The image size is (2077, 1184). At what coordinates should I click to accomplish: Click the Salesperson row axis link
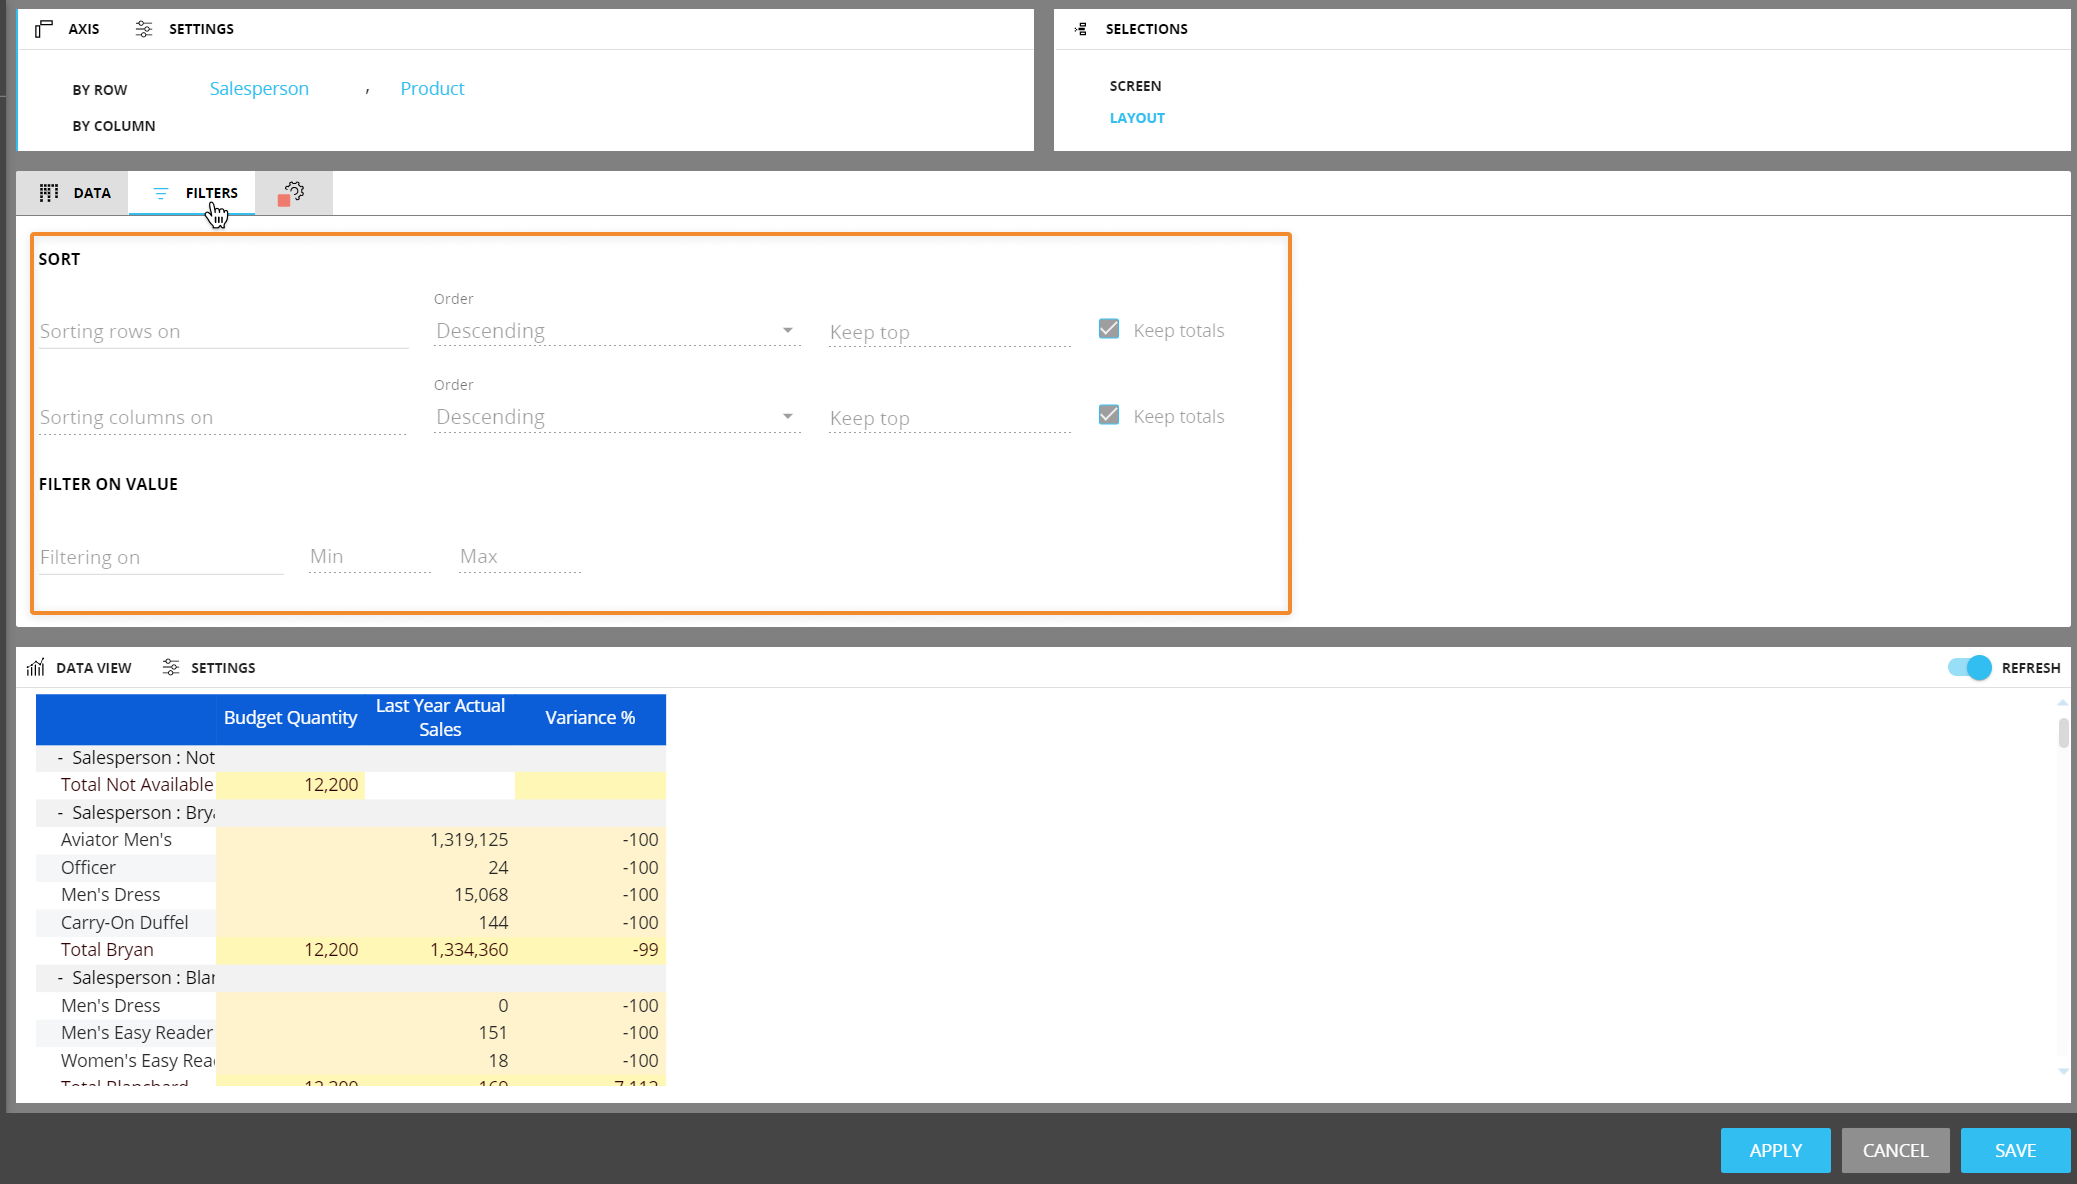point(259,89)
